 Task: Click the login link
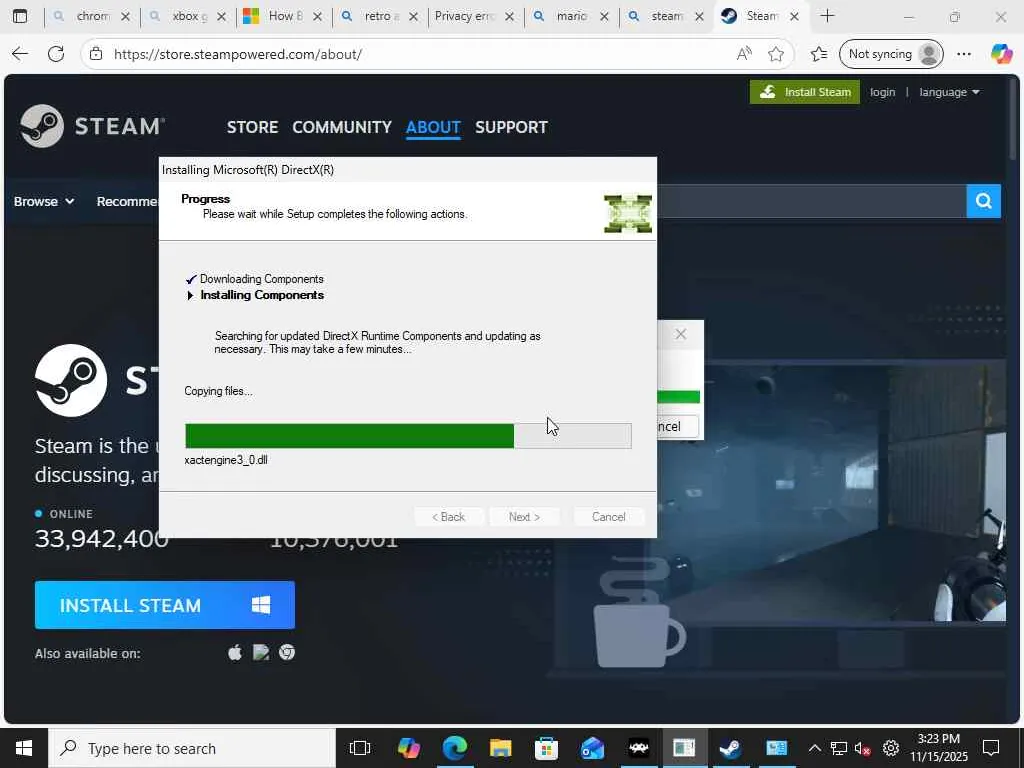pyautogui.click(x=882, y=92)
